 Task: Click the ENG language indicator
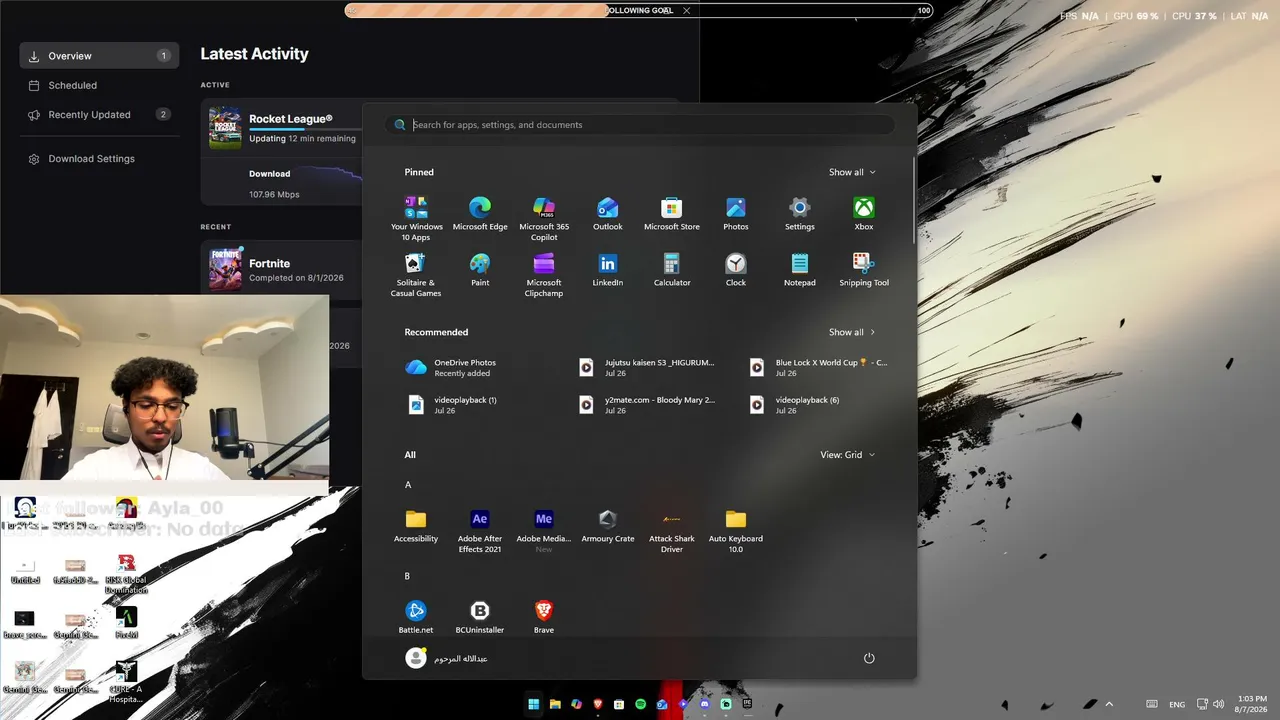[1177, 704]
